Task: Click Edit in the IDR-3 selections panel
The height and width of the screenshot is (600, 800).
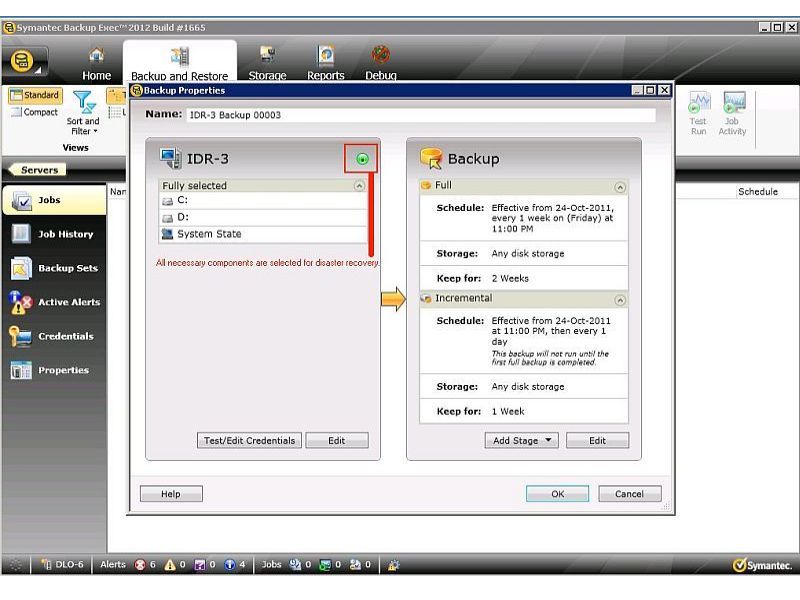Action: click(x=337, y=440)
